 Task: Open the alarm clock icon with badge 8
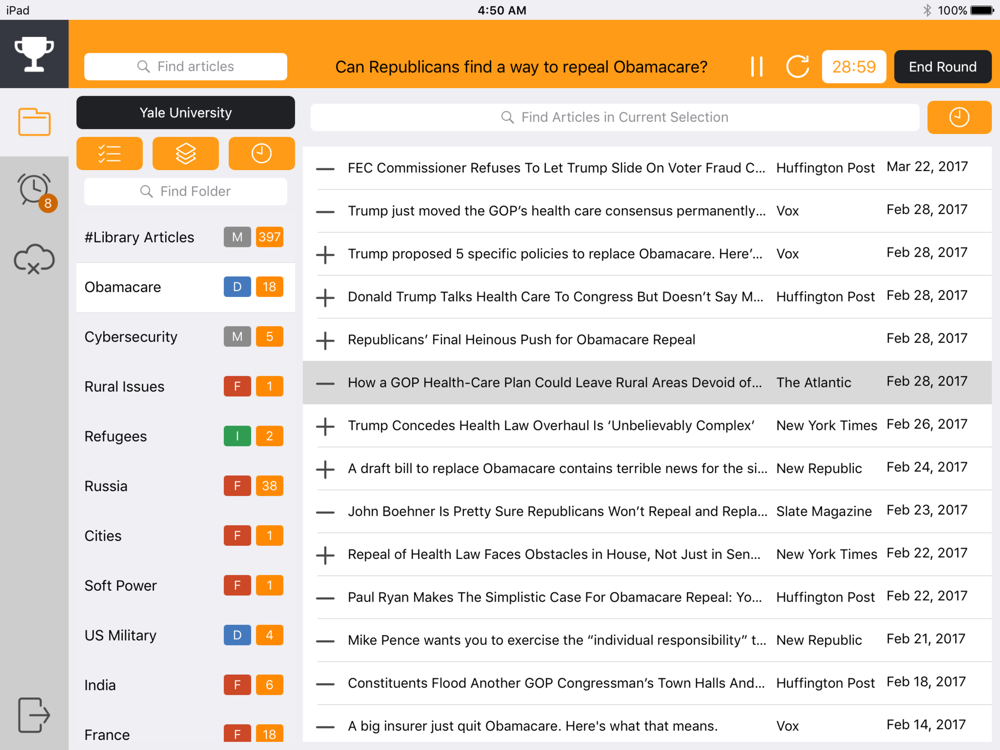(36, 191)
